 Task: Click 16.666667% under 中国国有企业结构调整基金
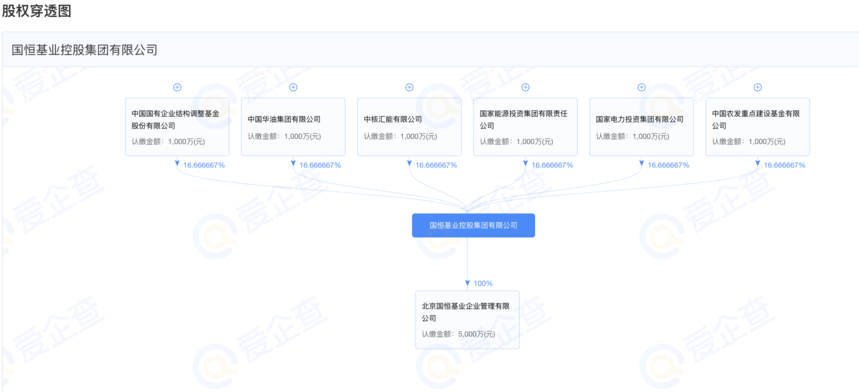coord(204,165)
